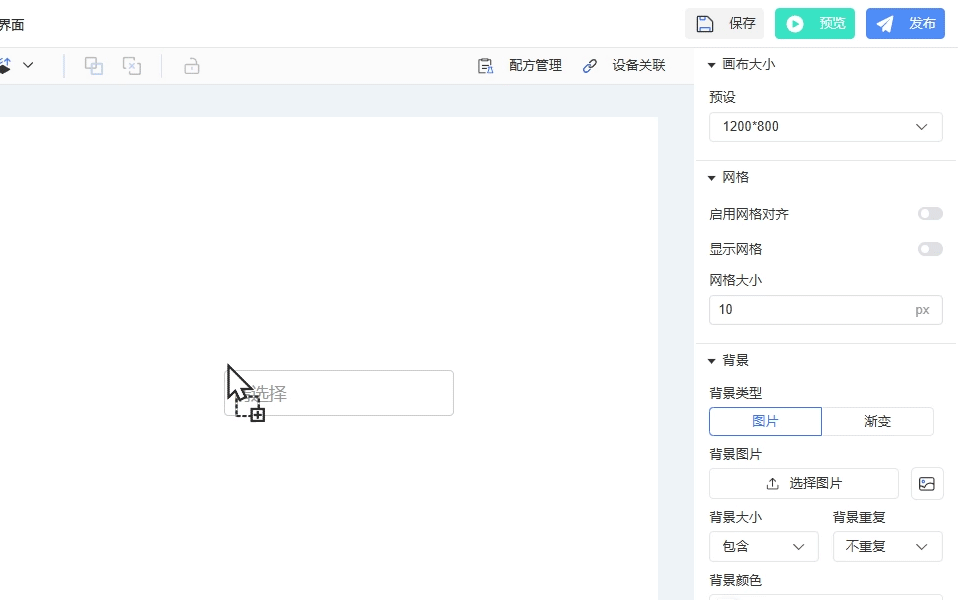
Task: Click the ungroup elements icon in toolbar
Action: 132,66
